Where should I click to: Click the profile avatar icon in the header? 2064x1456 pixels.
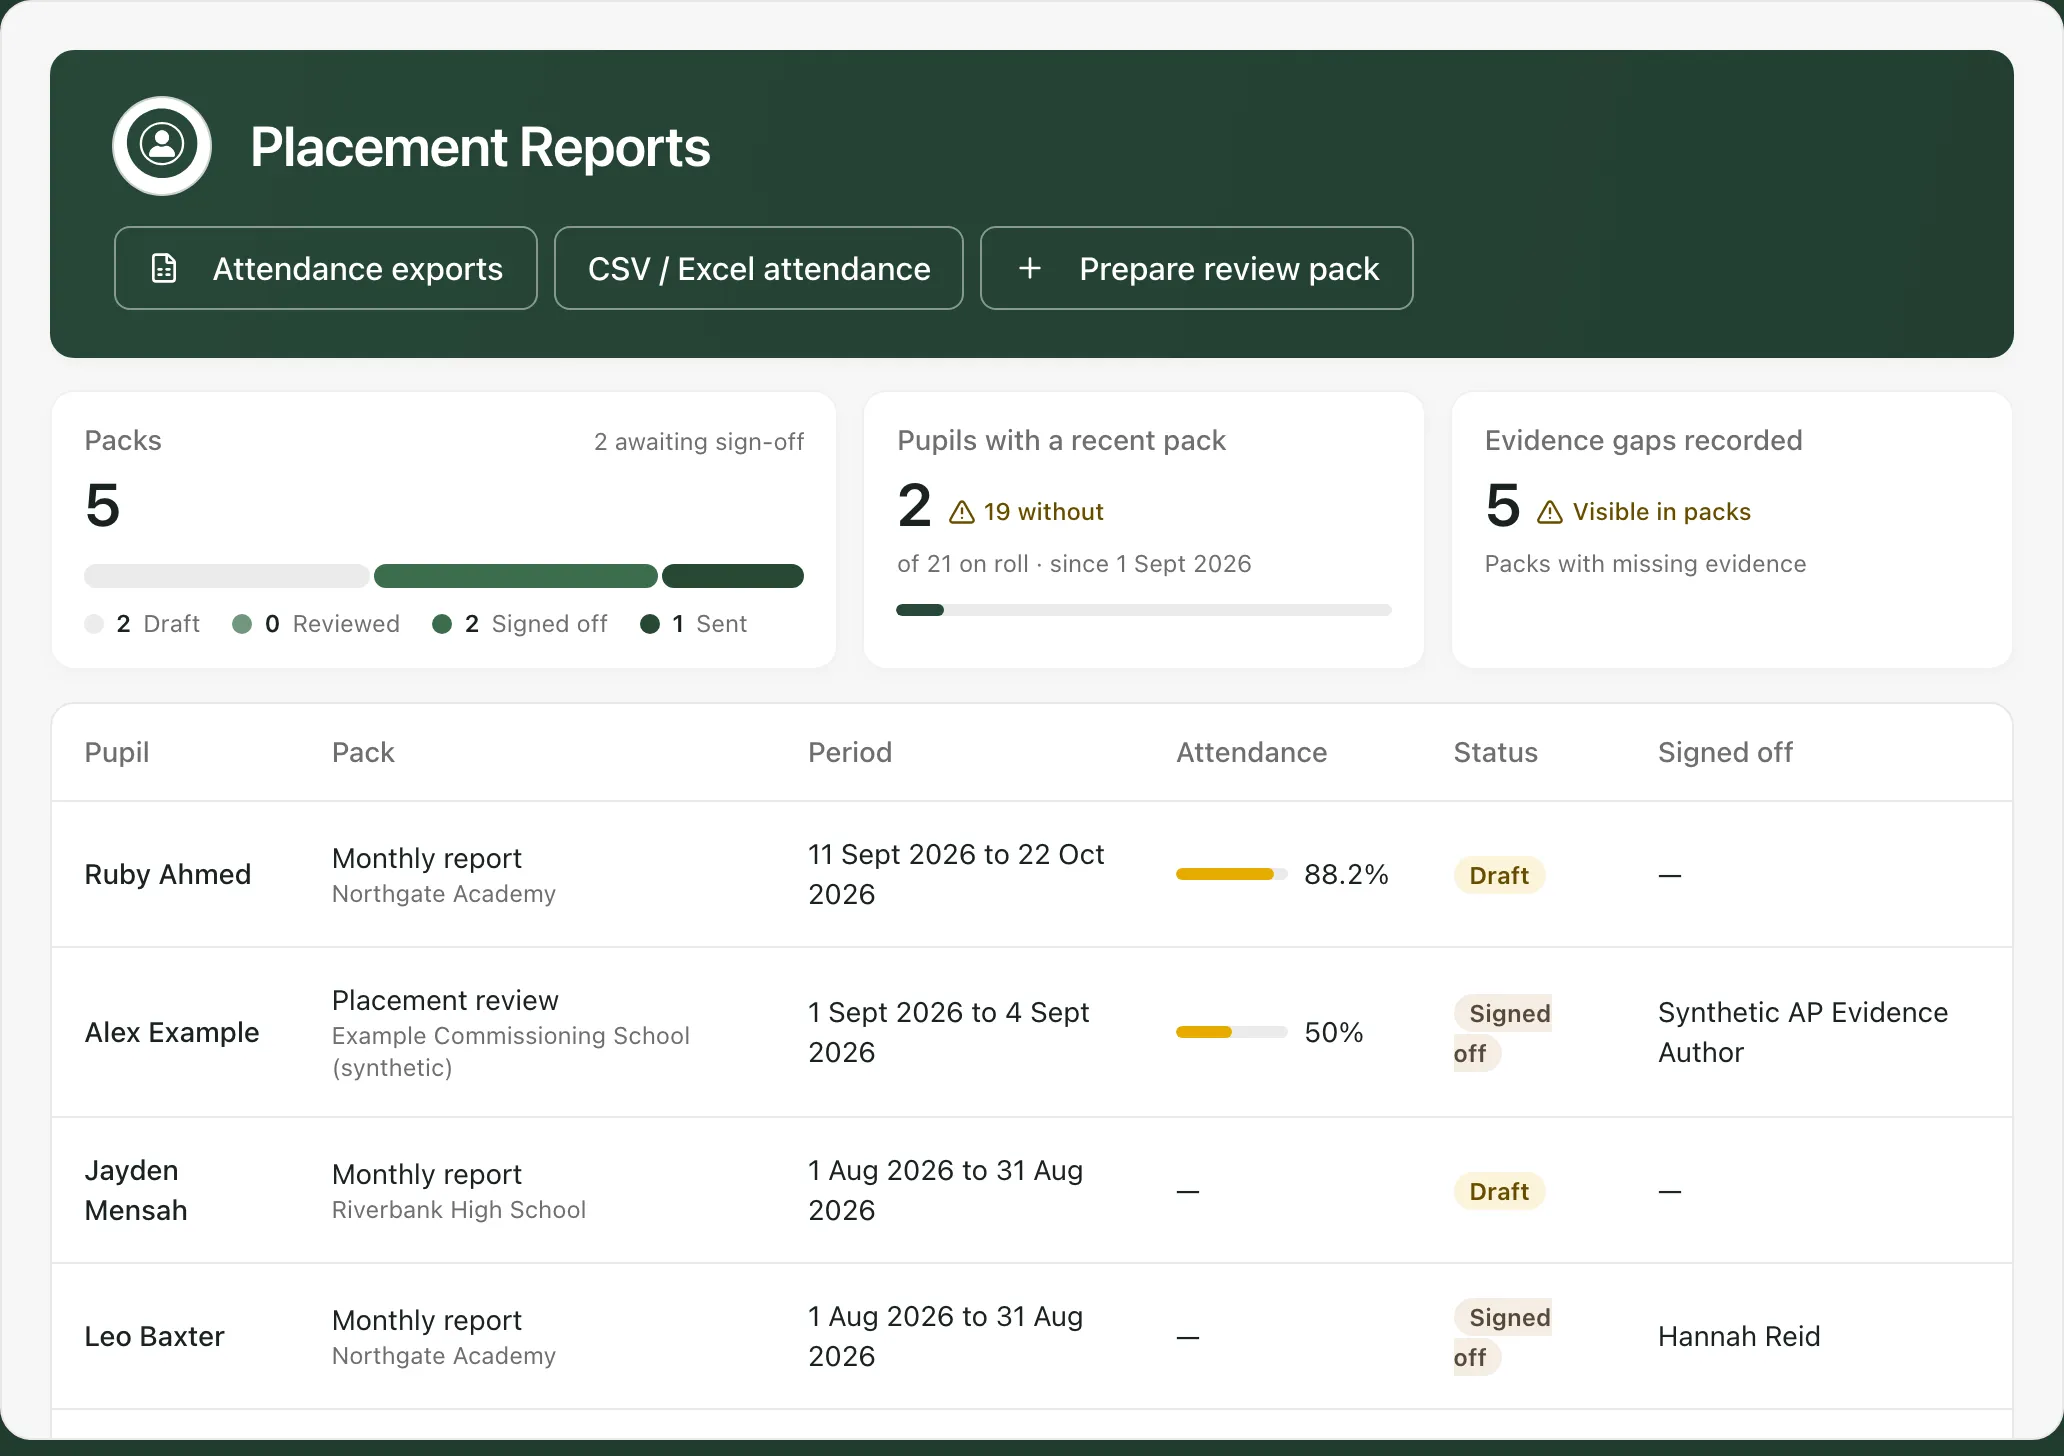pos(162,146)
